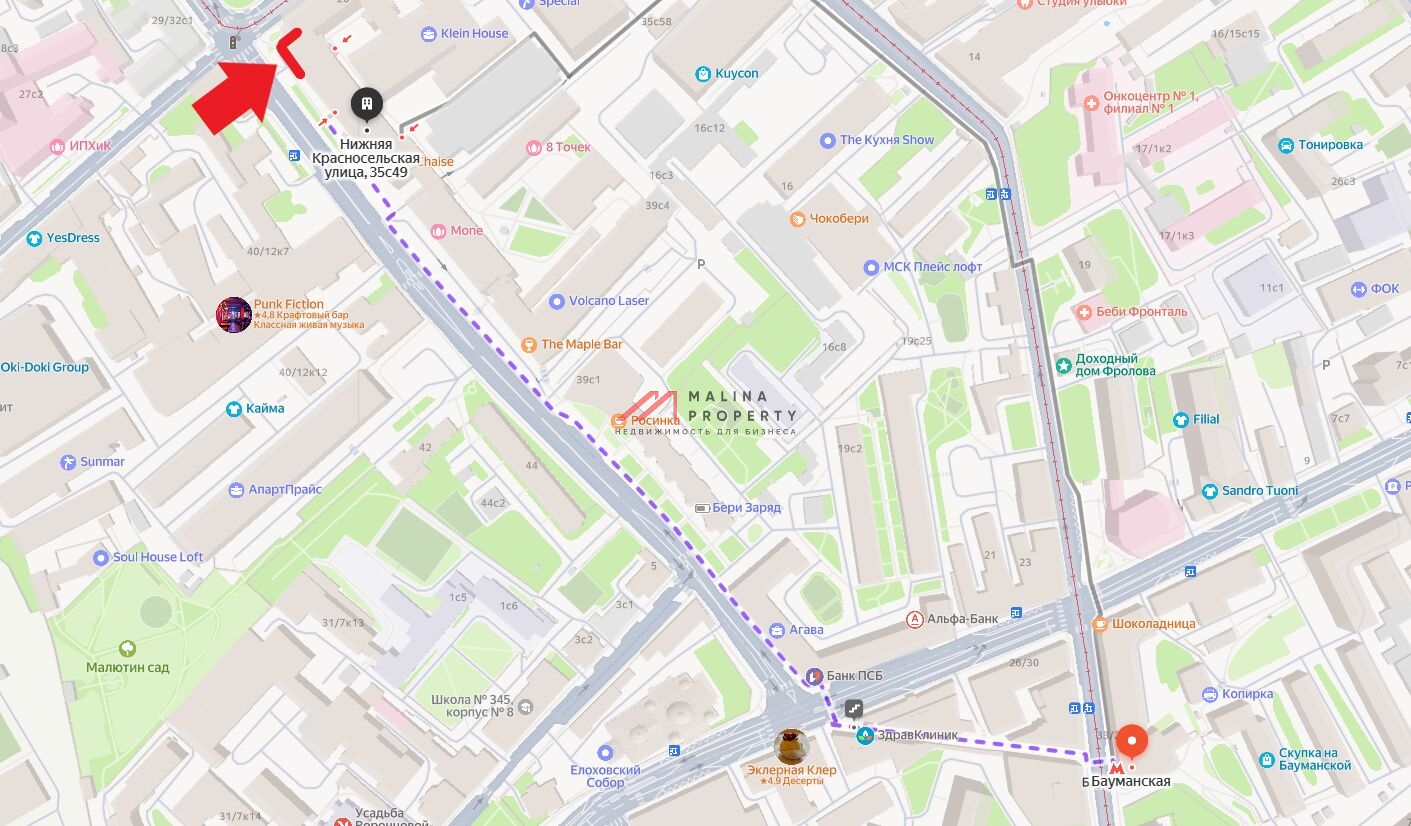Open the Эклерная Клер dessert photo marker

click(x=791, y=747)
